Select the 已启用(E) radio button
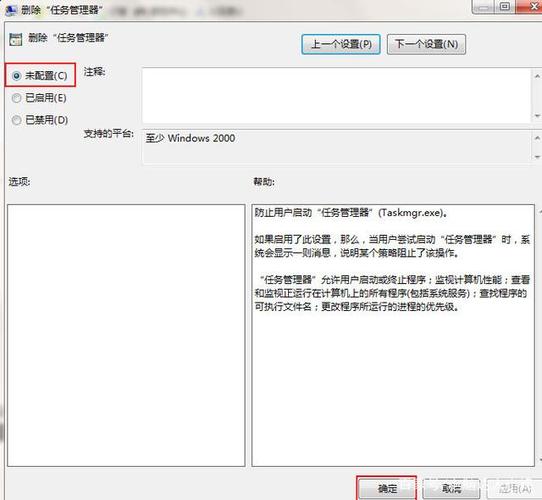Screen dimensions: 542x500 tap(16, 98)
